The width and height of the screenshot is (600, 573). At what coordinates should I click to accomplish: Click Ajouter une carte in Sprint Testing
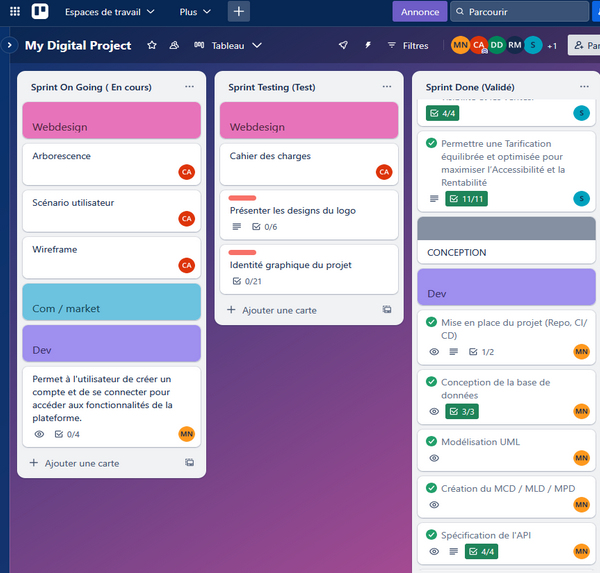pyautogui.click(x=279, y=310)
